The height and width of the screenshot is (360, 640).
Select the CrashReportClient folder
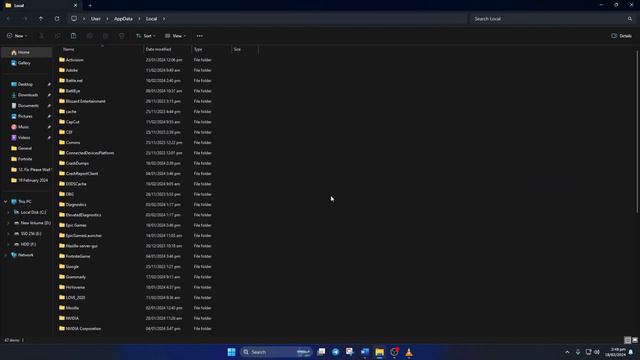(82, 173)
